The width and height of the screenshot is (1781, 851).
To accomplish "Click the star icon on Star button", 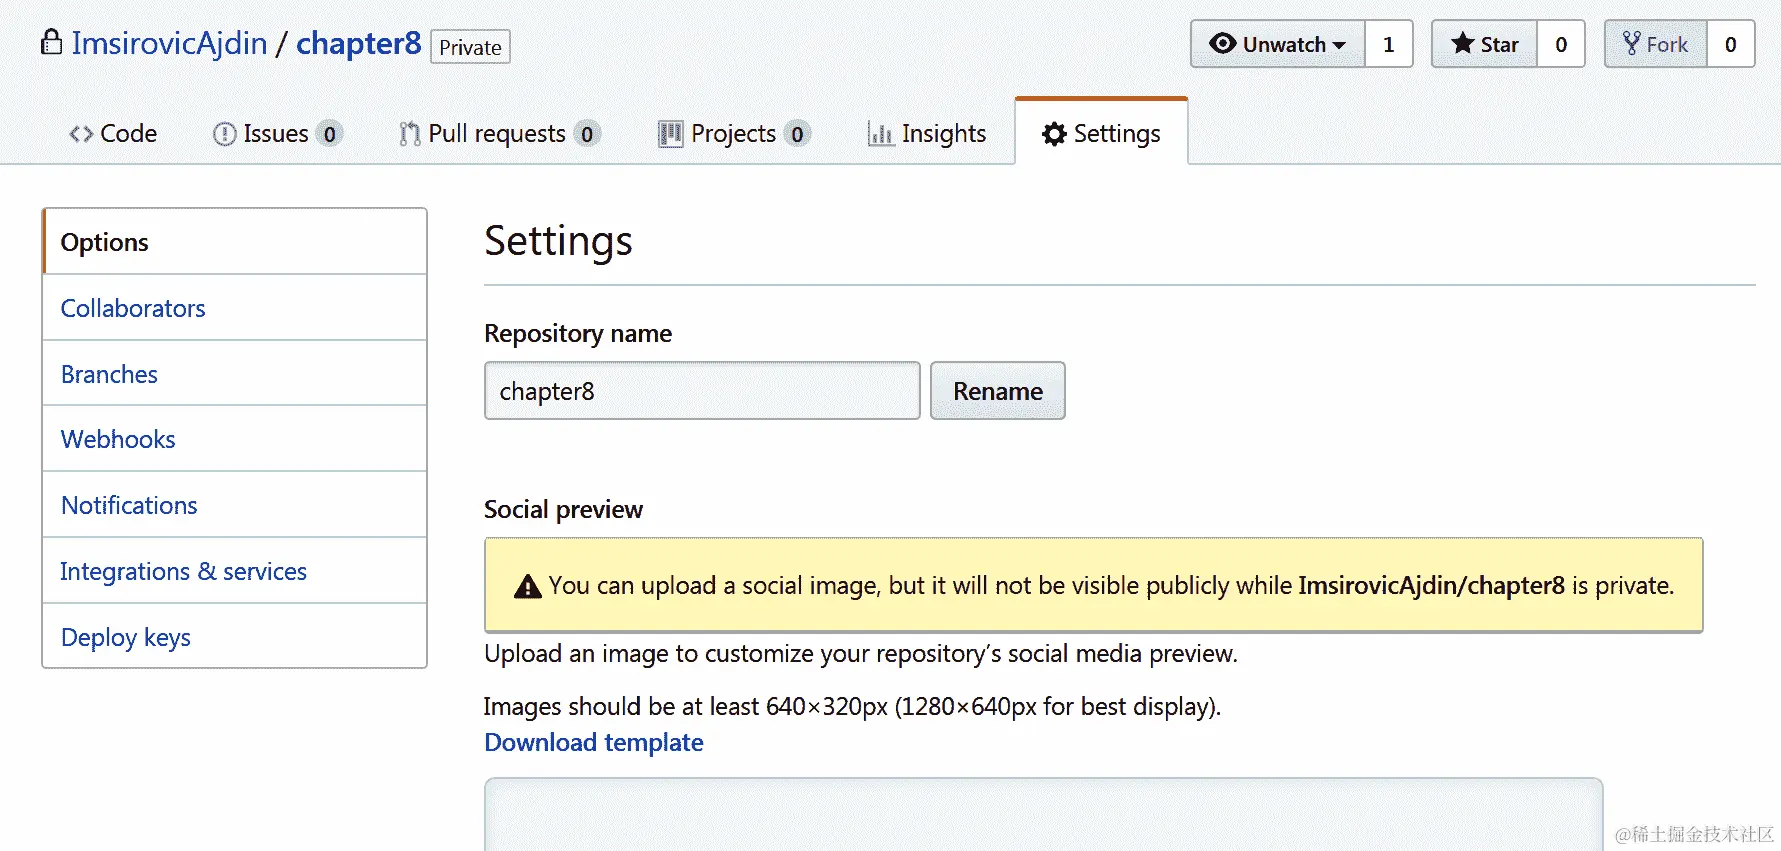I will click(x=1462, y=44).
